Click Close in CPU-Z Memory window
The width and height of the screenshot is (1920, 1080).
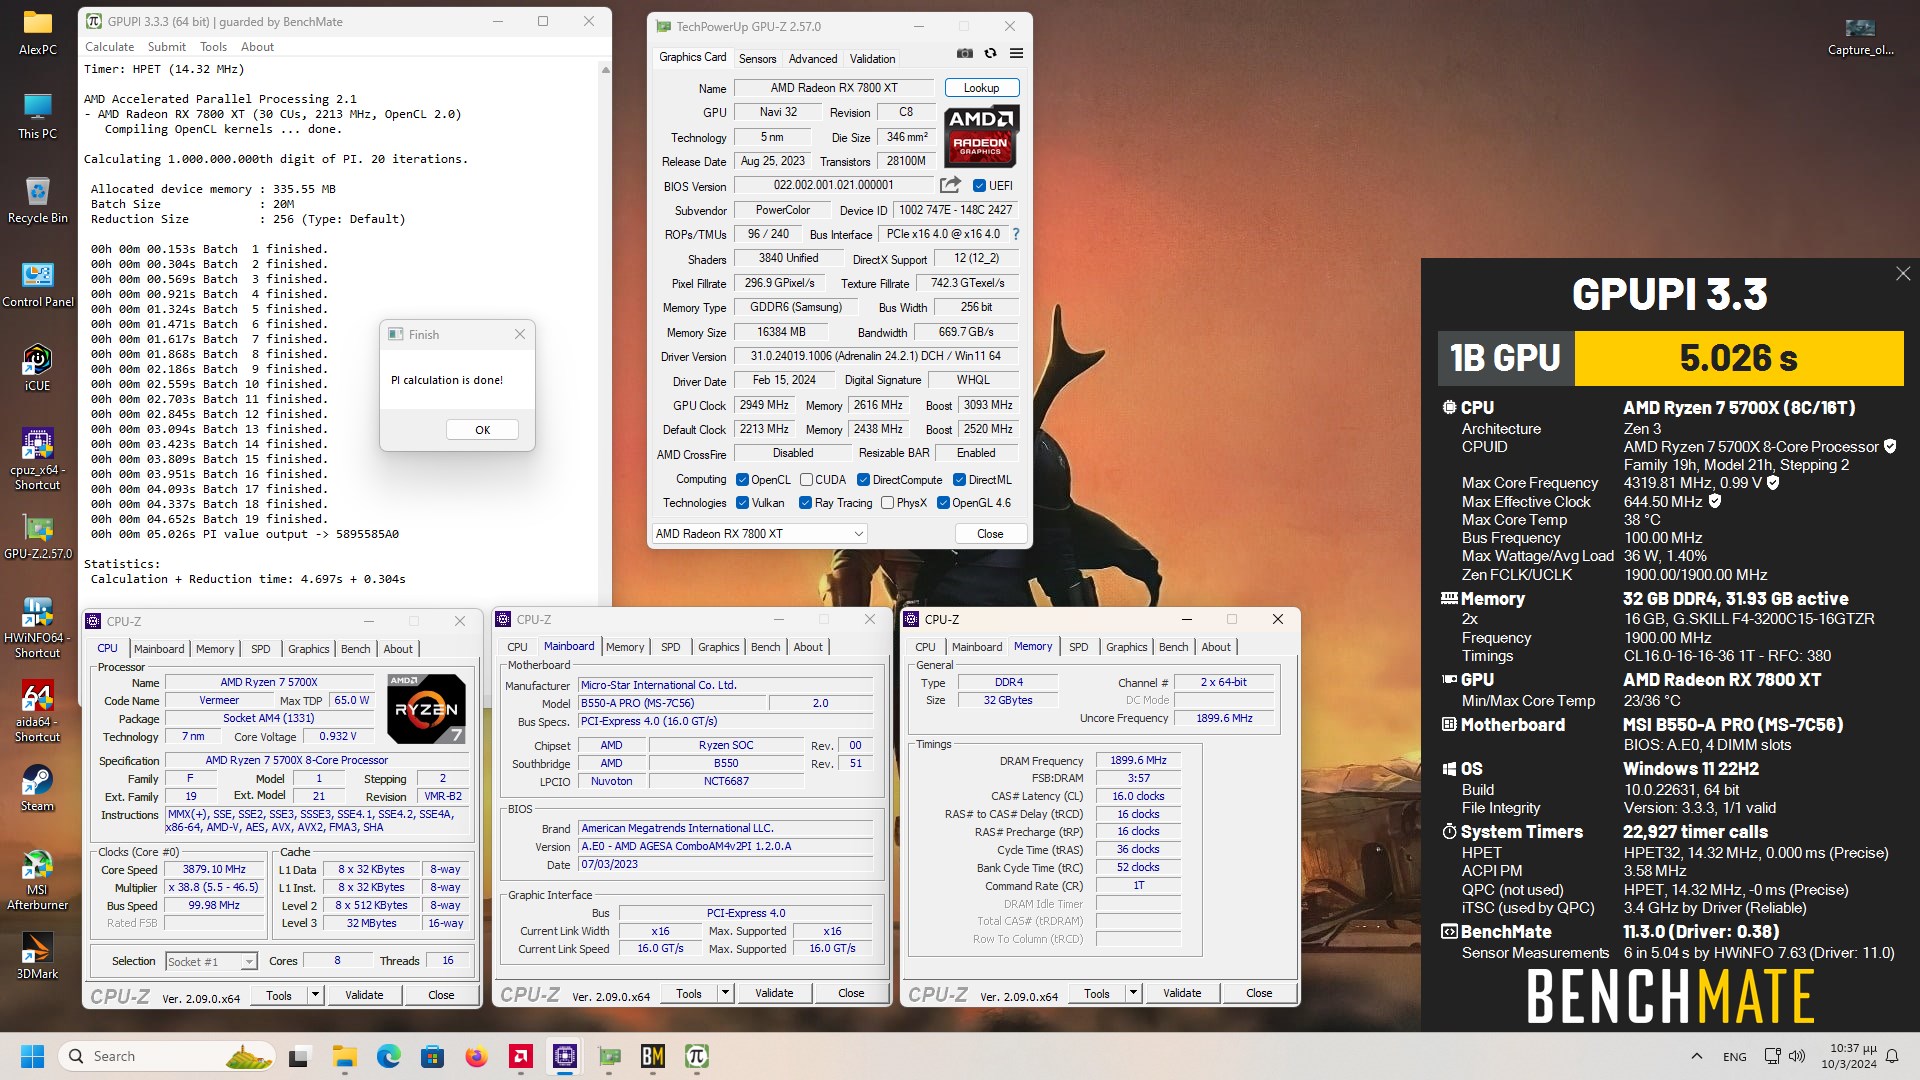[1259, 993]
